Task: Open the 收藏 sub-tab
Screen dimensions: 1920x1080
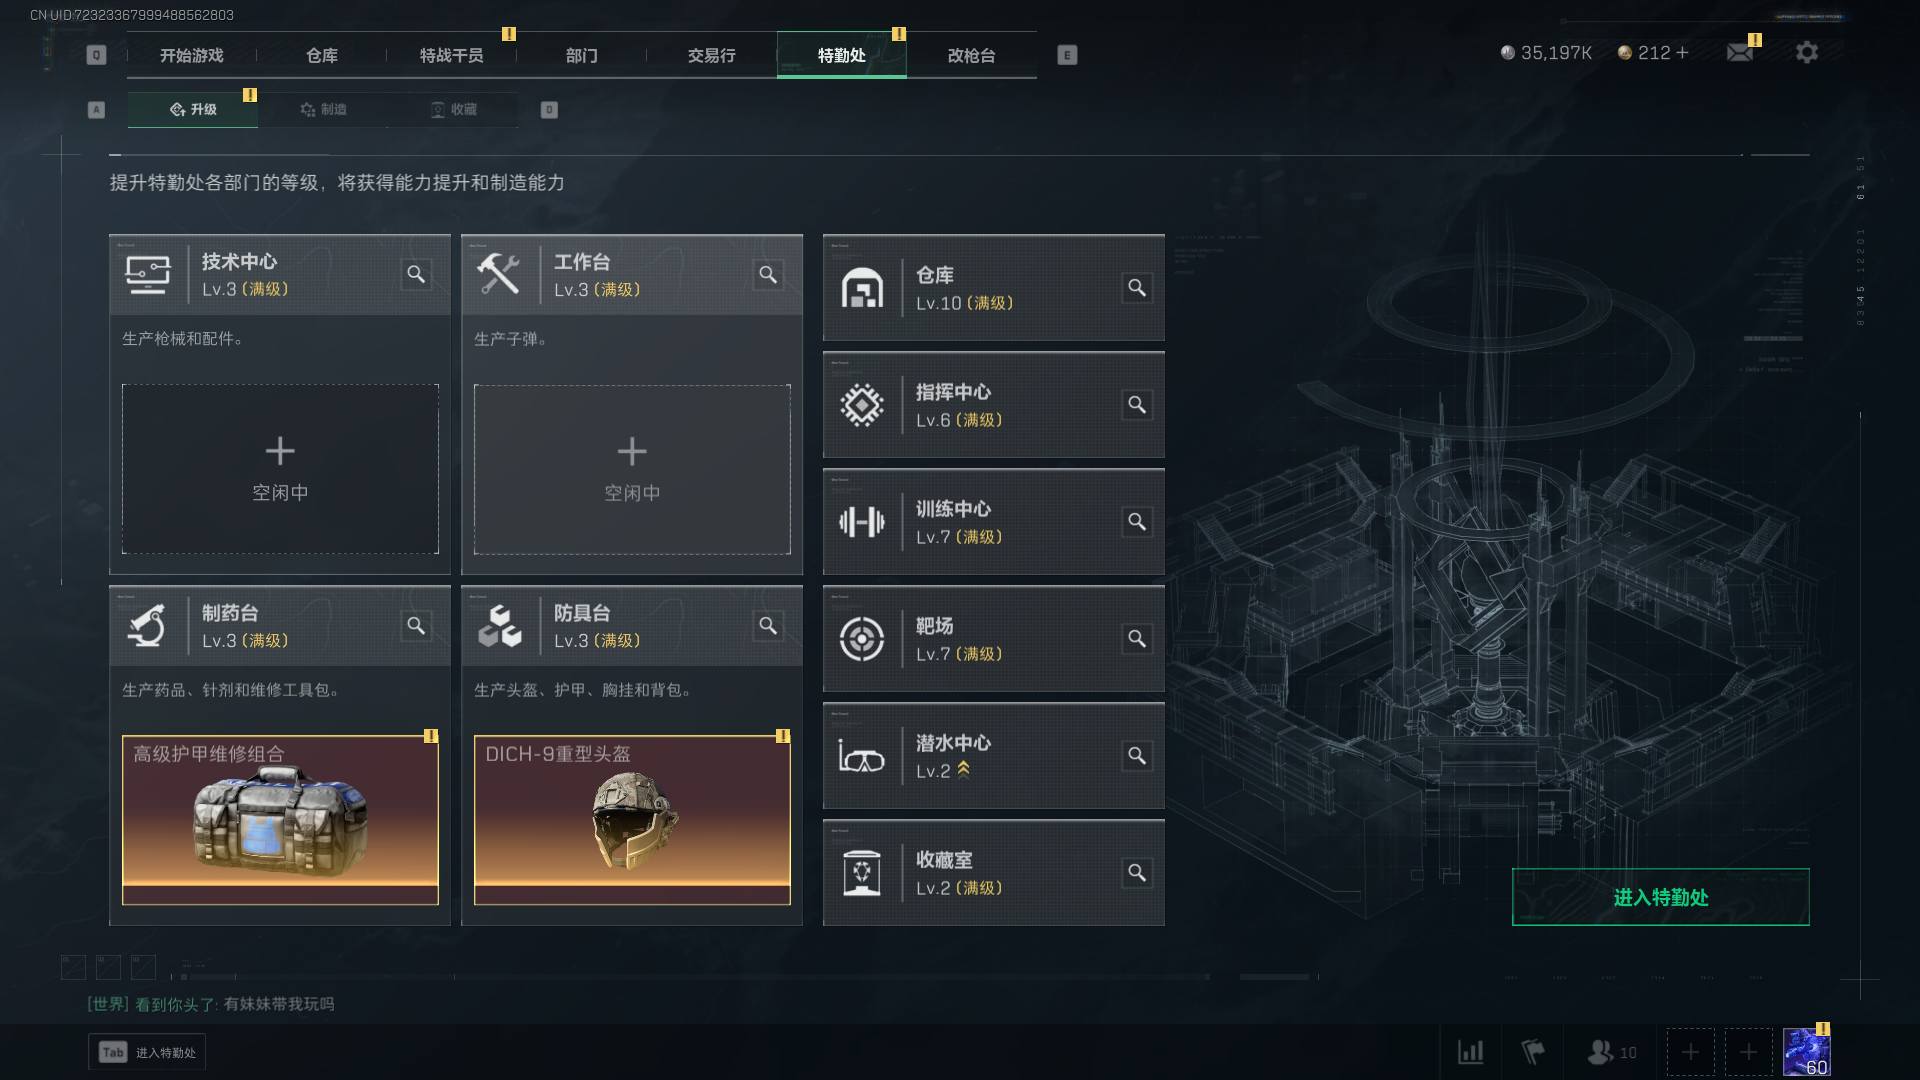Action: [x=453, y=109]
